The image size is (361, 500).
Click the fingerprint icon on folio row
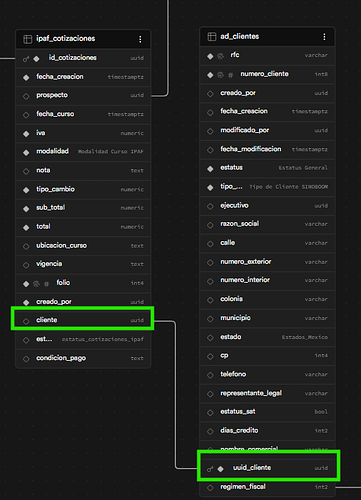point(36,284)
